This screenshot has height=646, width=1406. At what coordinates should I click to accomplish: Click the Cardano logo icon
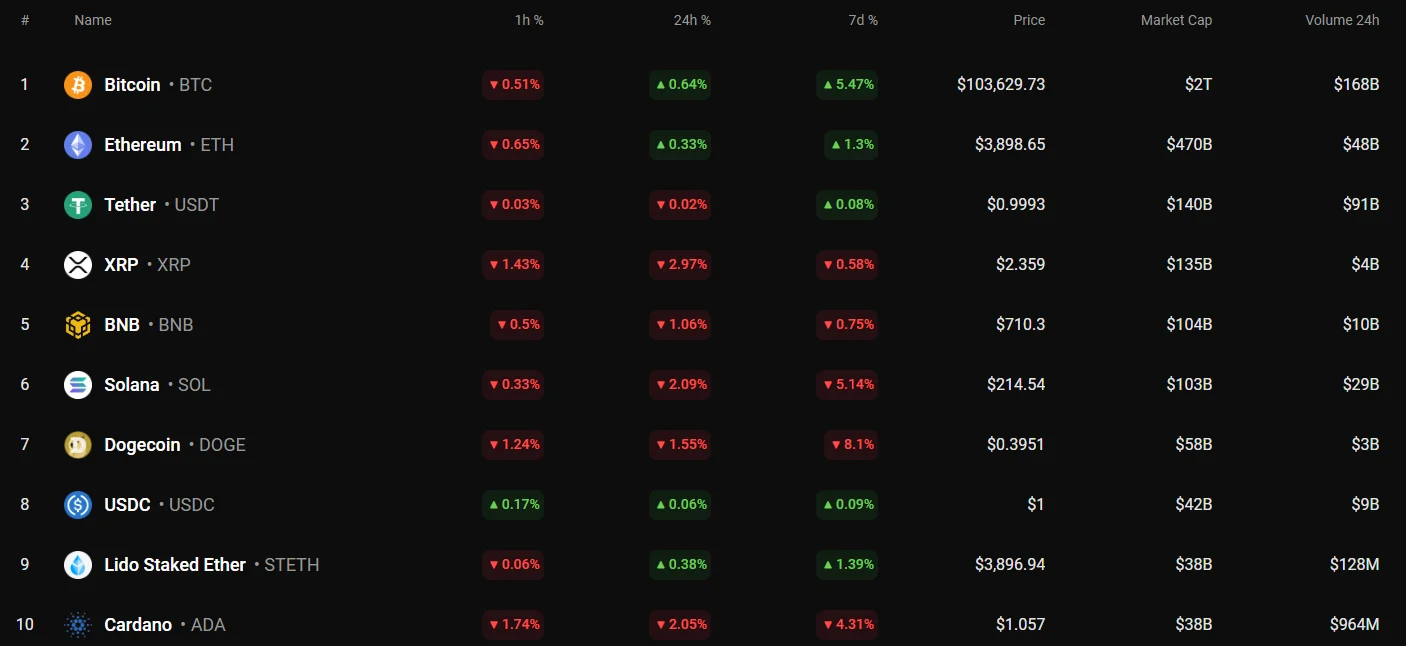pos(78,625)
